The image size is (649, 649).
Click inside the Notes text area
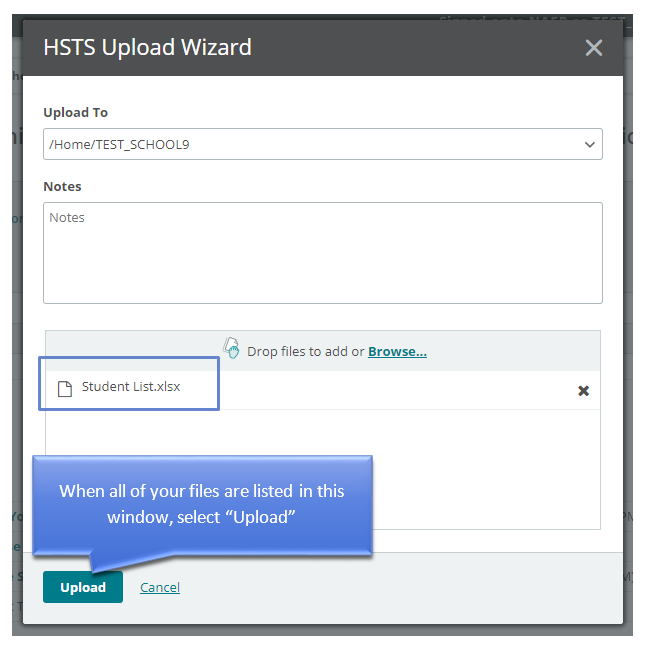pos(323,253)
